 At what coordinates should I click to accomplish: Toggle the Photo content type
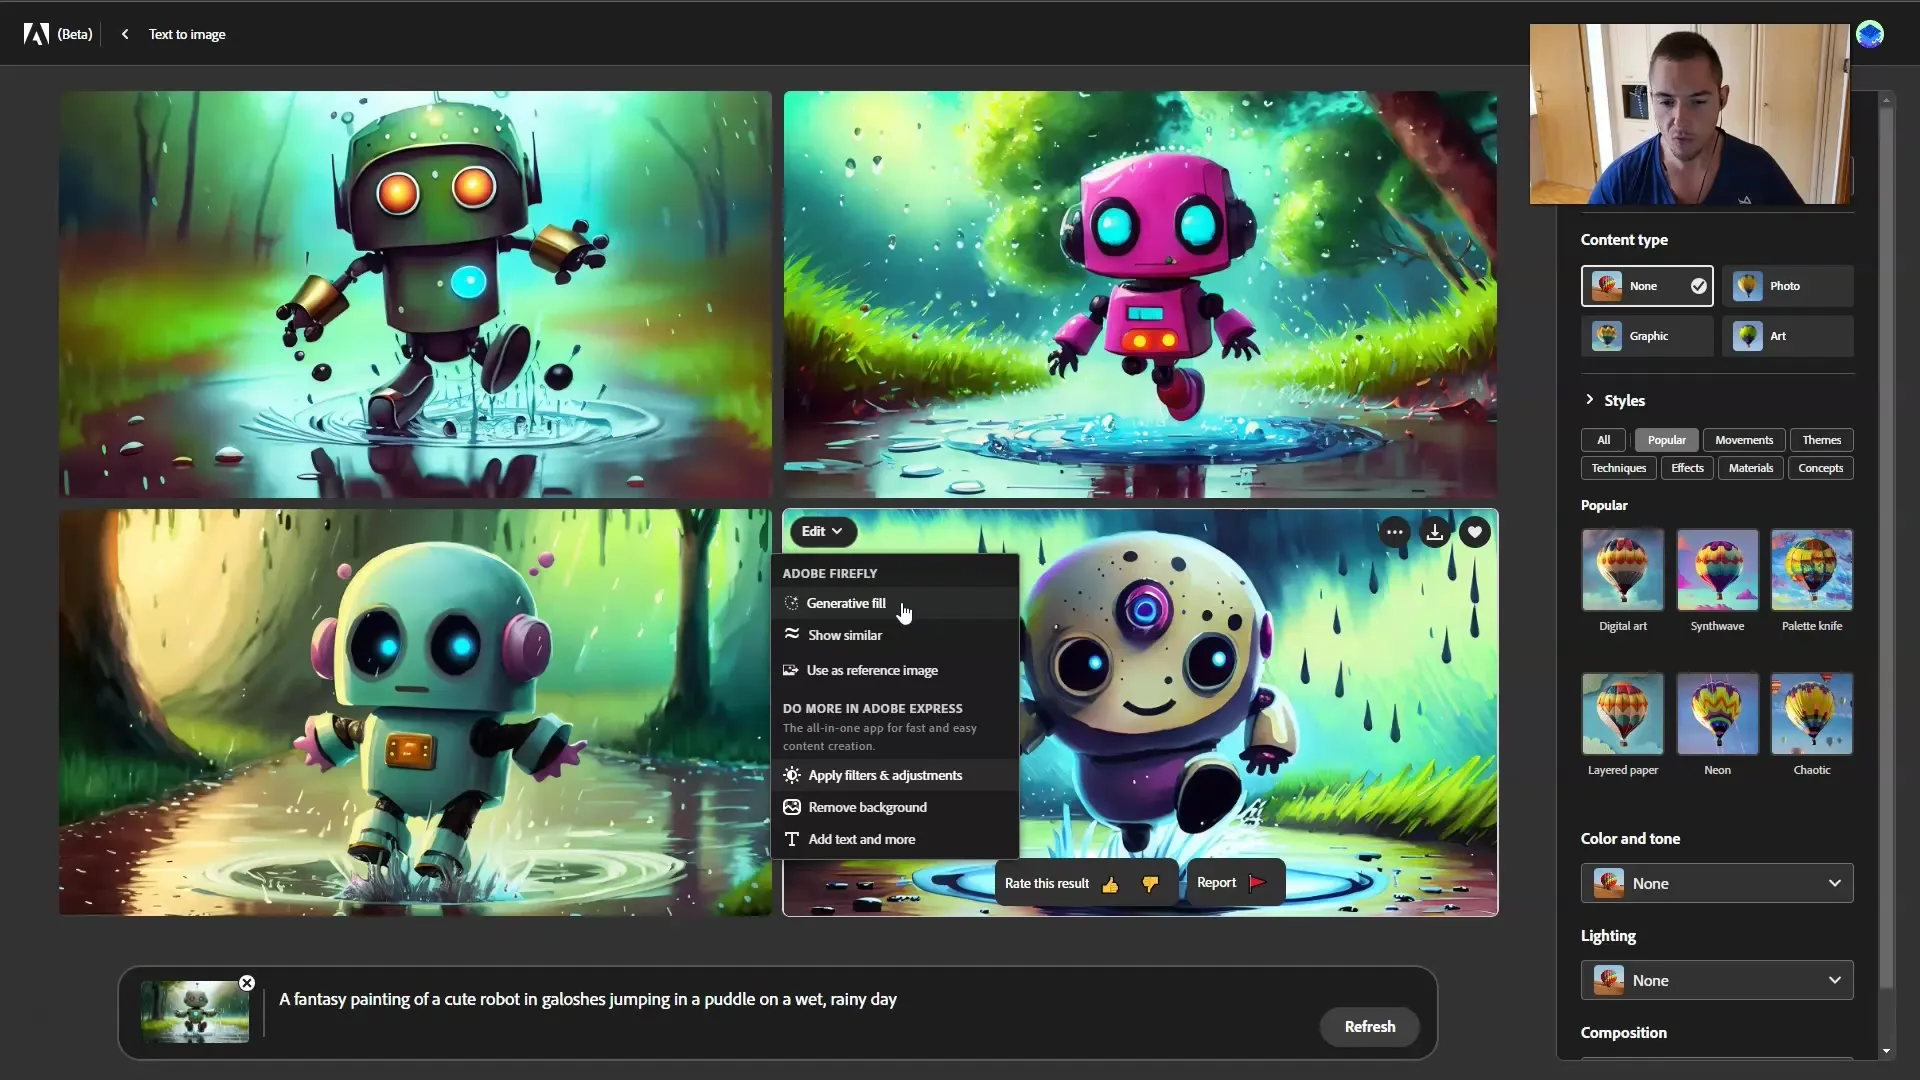click(1789, 286)
